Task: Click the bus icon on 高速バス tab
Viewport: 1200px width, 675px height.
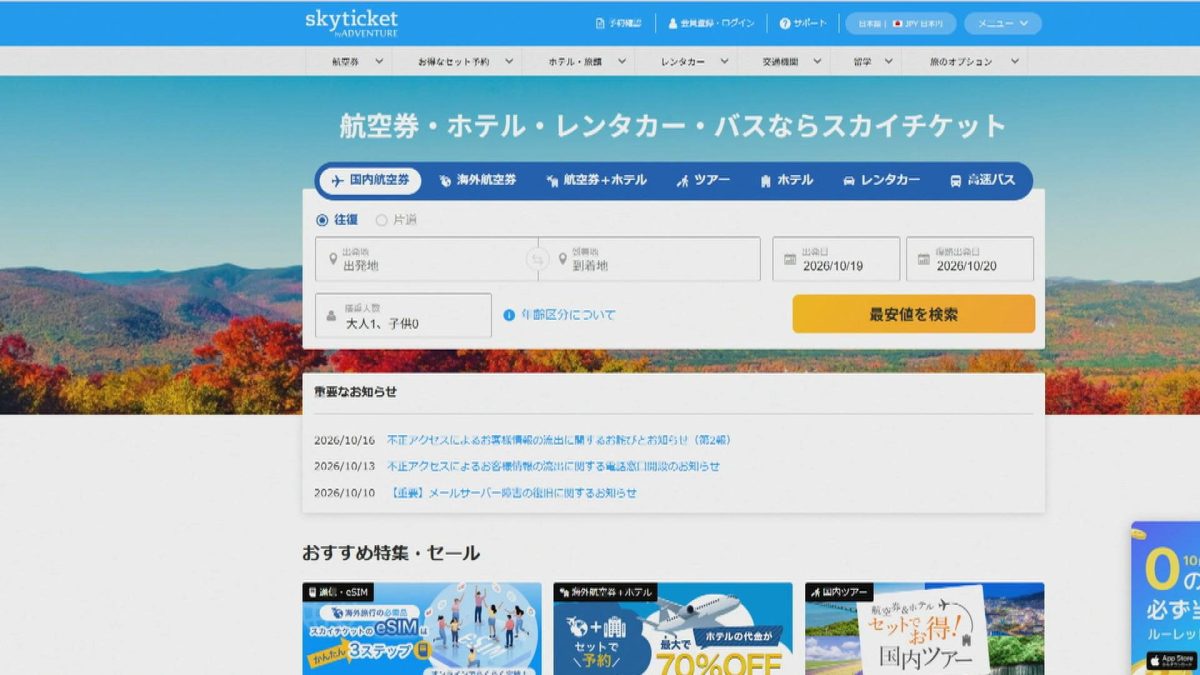Action: [x=956, y=181]
